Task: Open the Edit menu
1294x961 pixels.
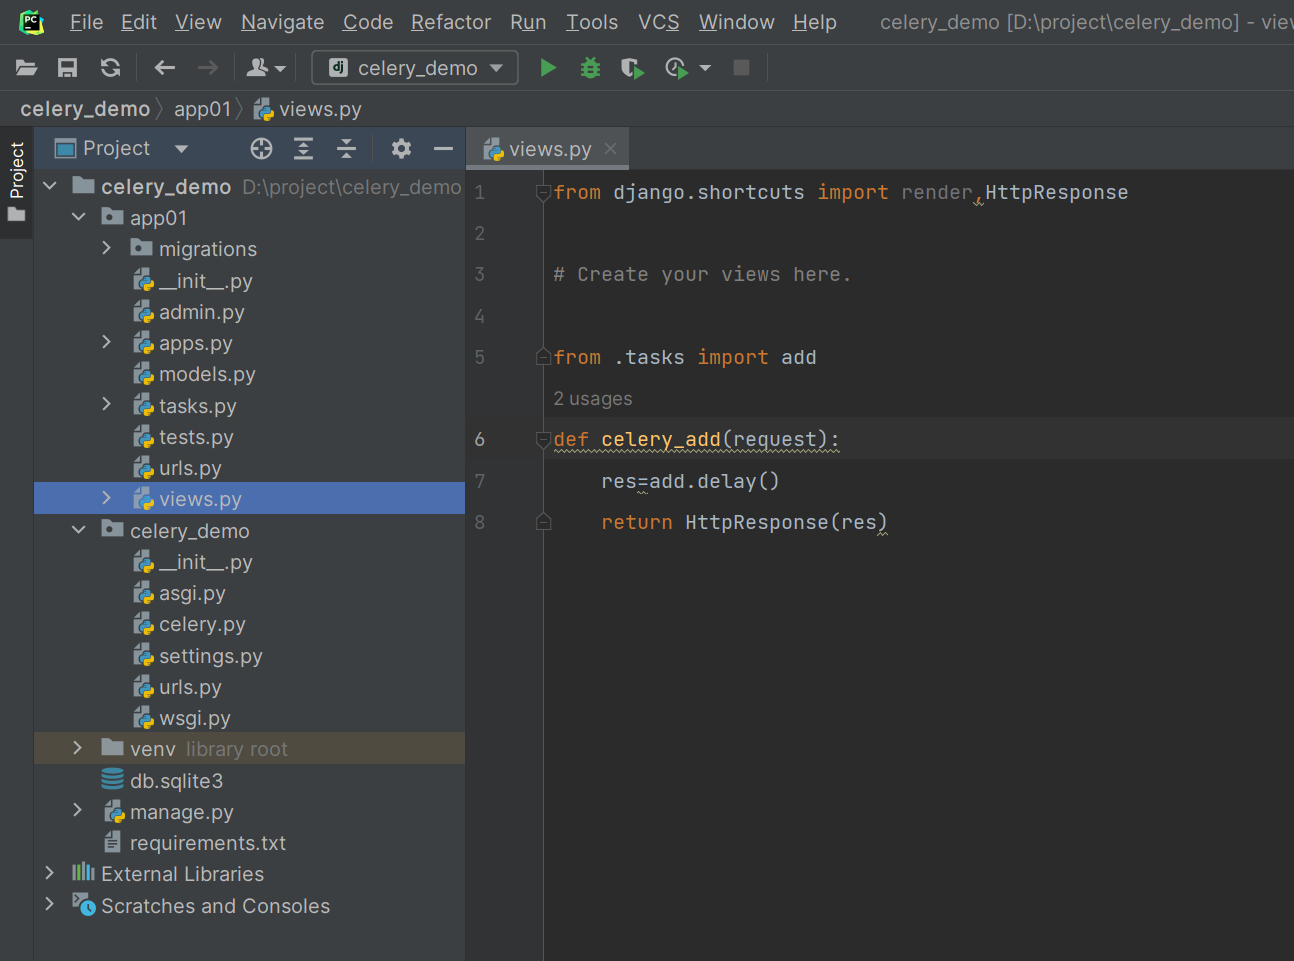Action: click(138, 22)
